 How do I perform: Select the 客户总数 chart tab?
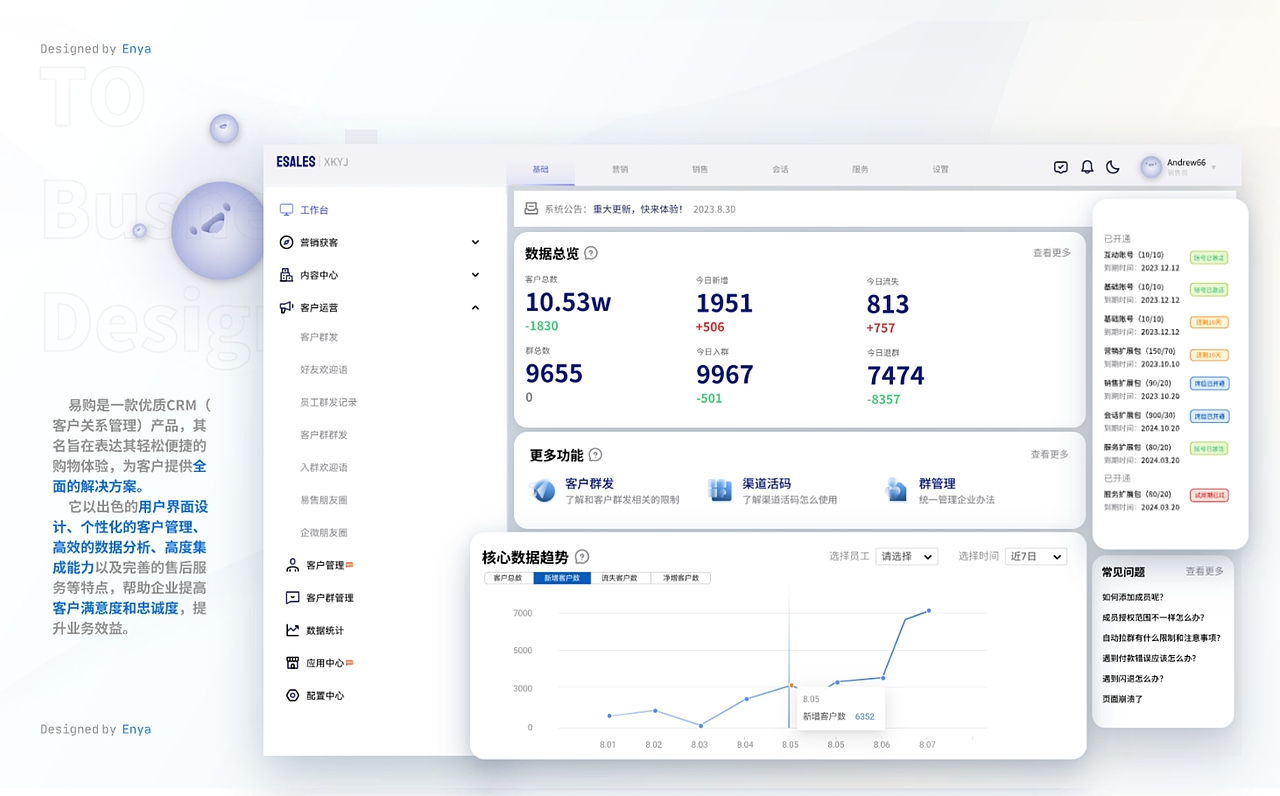508,578
